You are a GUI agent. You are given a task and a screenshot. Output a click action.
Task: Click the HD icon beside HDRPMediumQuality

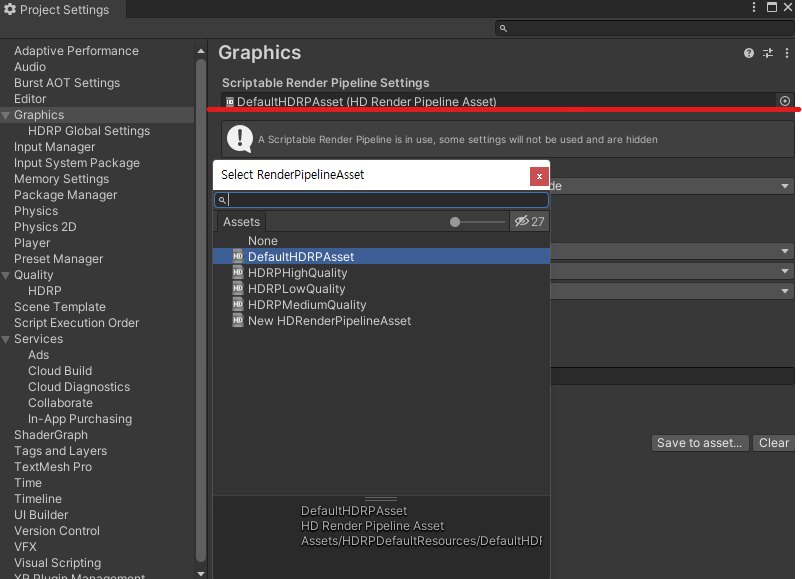tap(238, 304)
